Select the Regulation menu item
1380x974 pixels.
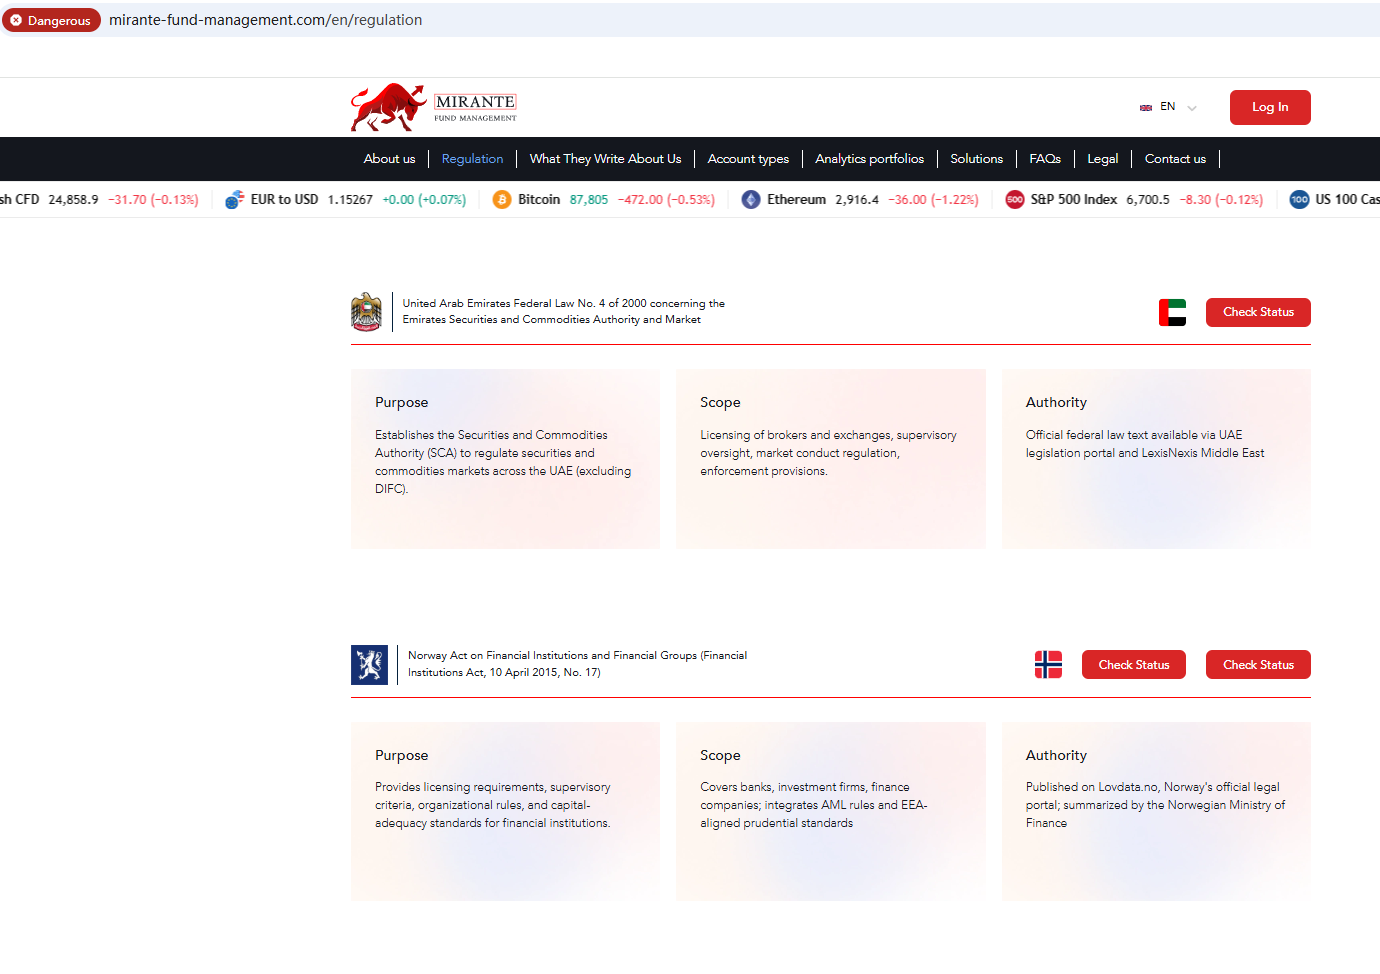(472, 159)
